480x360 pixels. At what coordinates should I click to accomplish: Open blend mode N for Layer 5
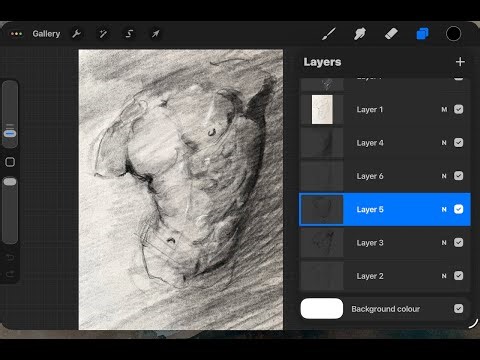click(x=444, y=209)
